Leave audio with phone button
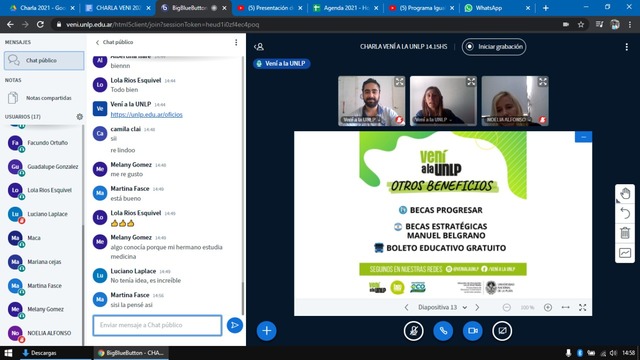This screenshot has width=640, height=360. tap(443, 331)
